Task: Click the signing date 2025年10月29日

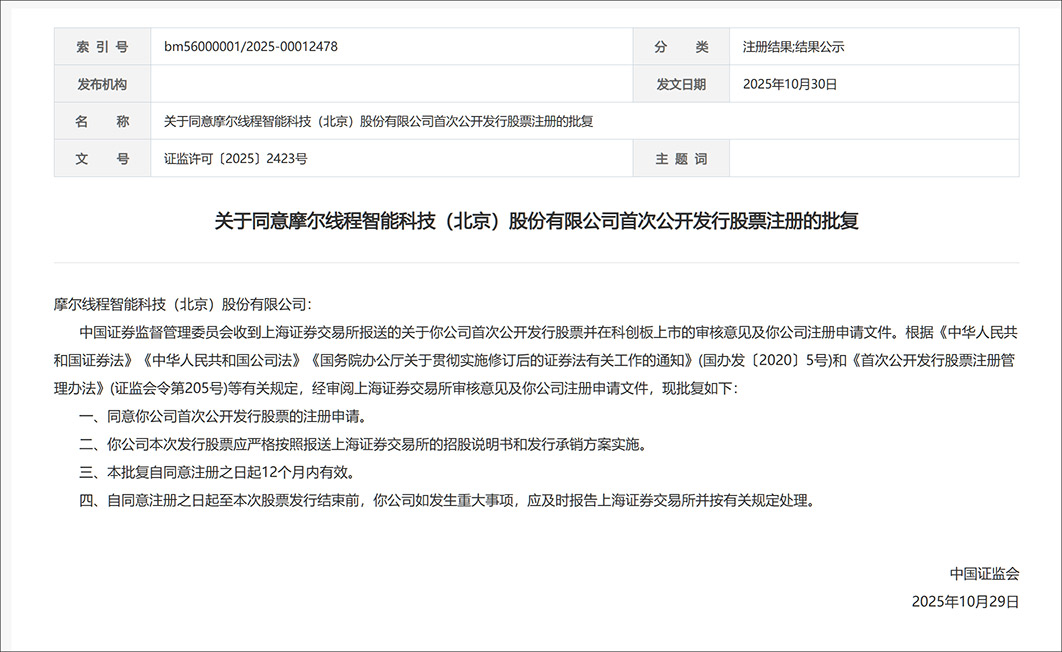Action: pyautogui.click(x=965, y=601)
